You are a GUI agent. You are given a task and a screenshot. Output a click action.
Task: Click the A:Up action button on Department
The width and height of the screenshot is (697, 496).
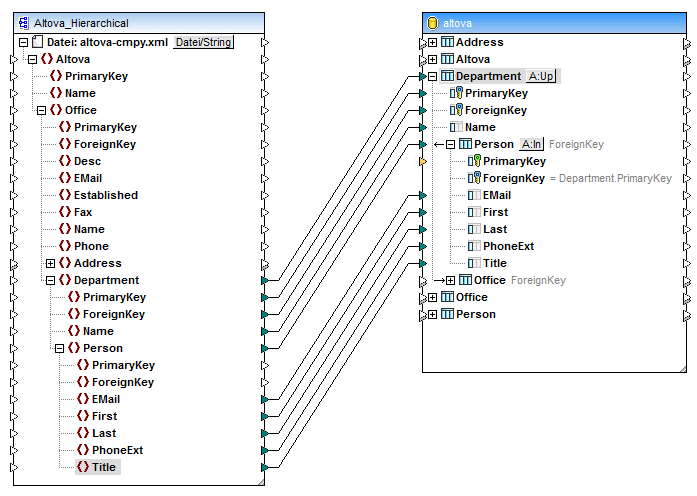[541, 76]
